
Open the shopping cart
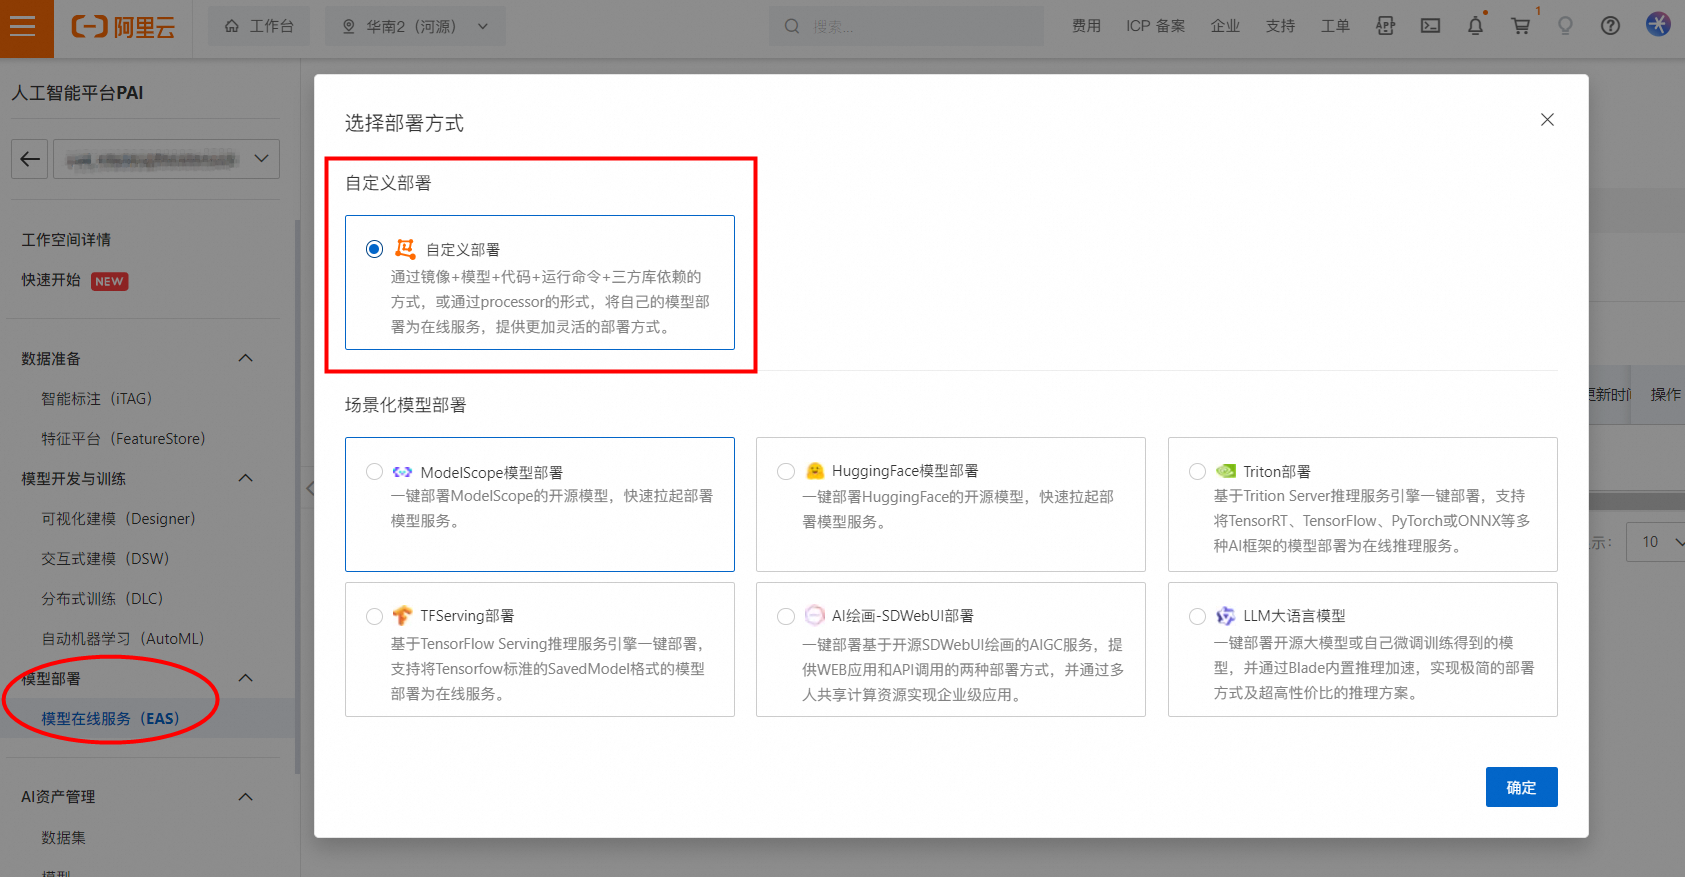click(x=1520, y=26)
